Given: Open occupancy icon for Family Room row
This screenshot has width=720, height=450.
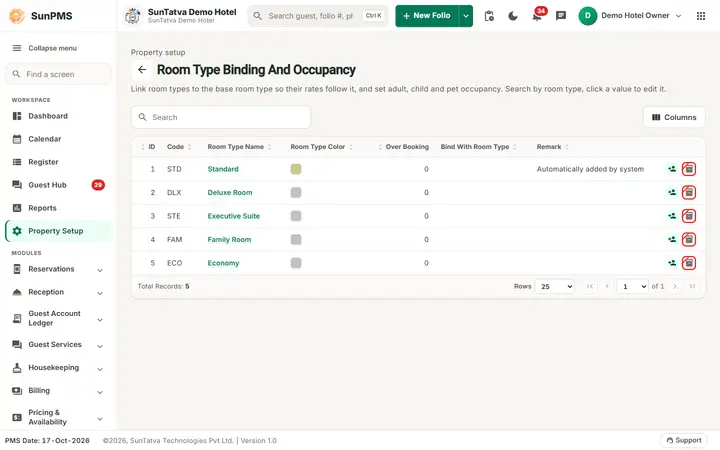Looking at the screenshot, I should point(672,239).
